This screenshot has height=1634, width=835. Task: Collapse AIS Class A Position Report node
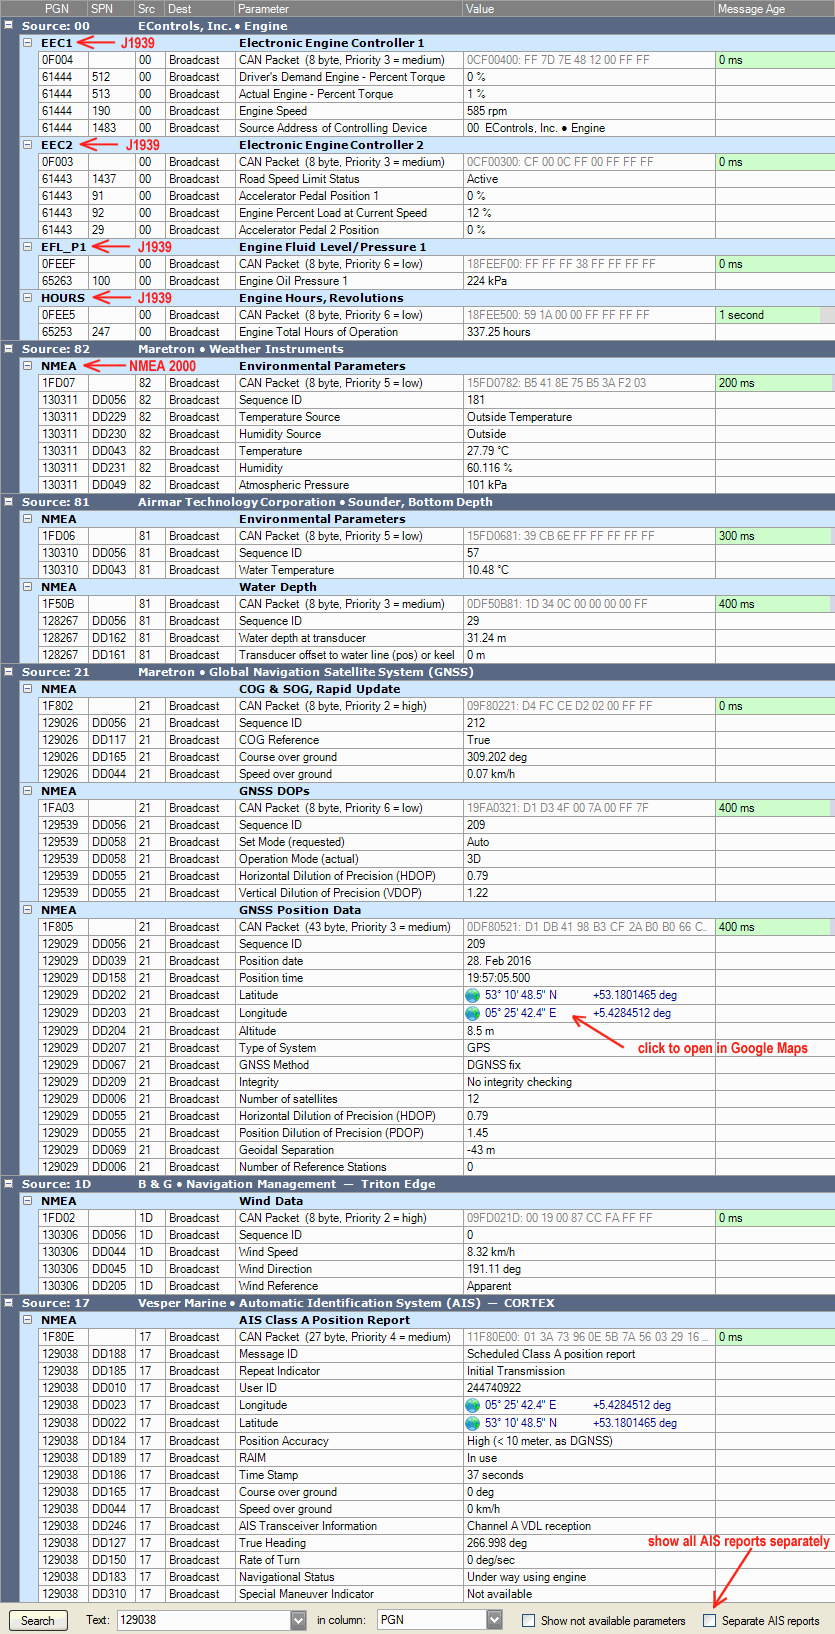click(x=28, y=1320)
